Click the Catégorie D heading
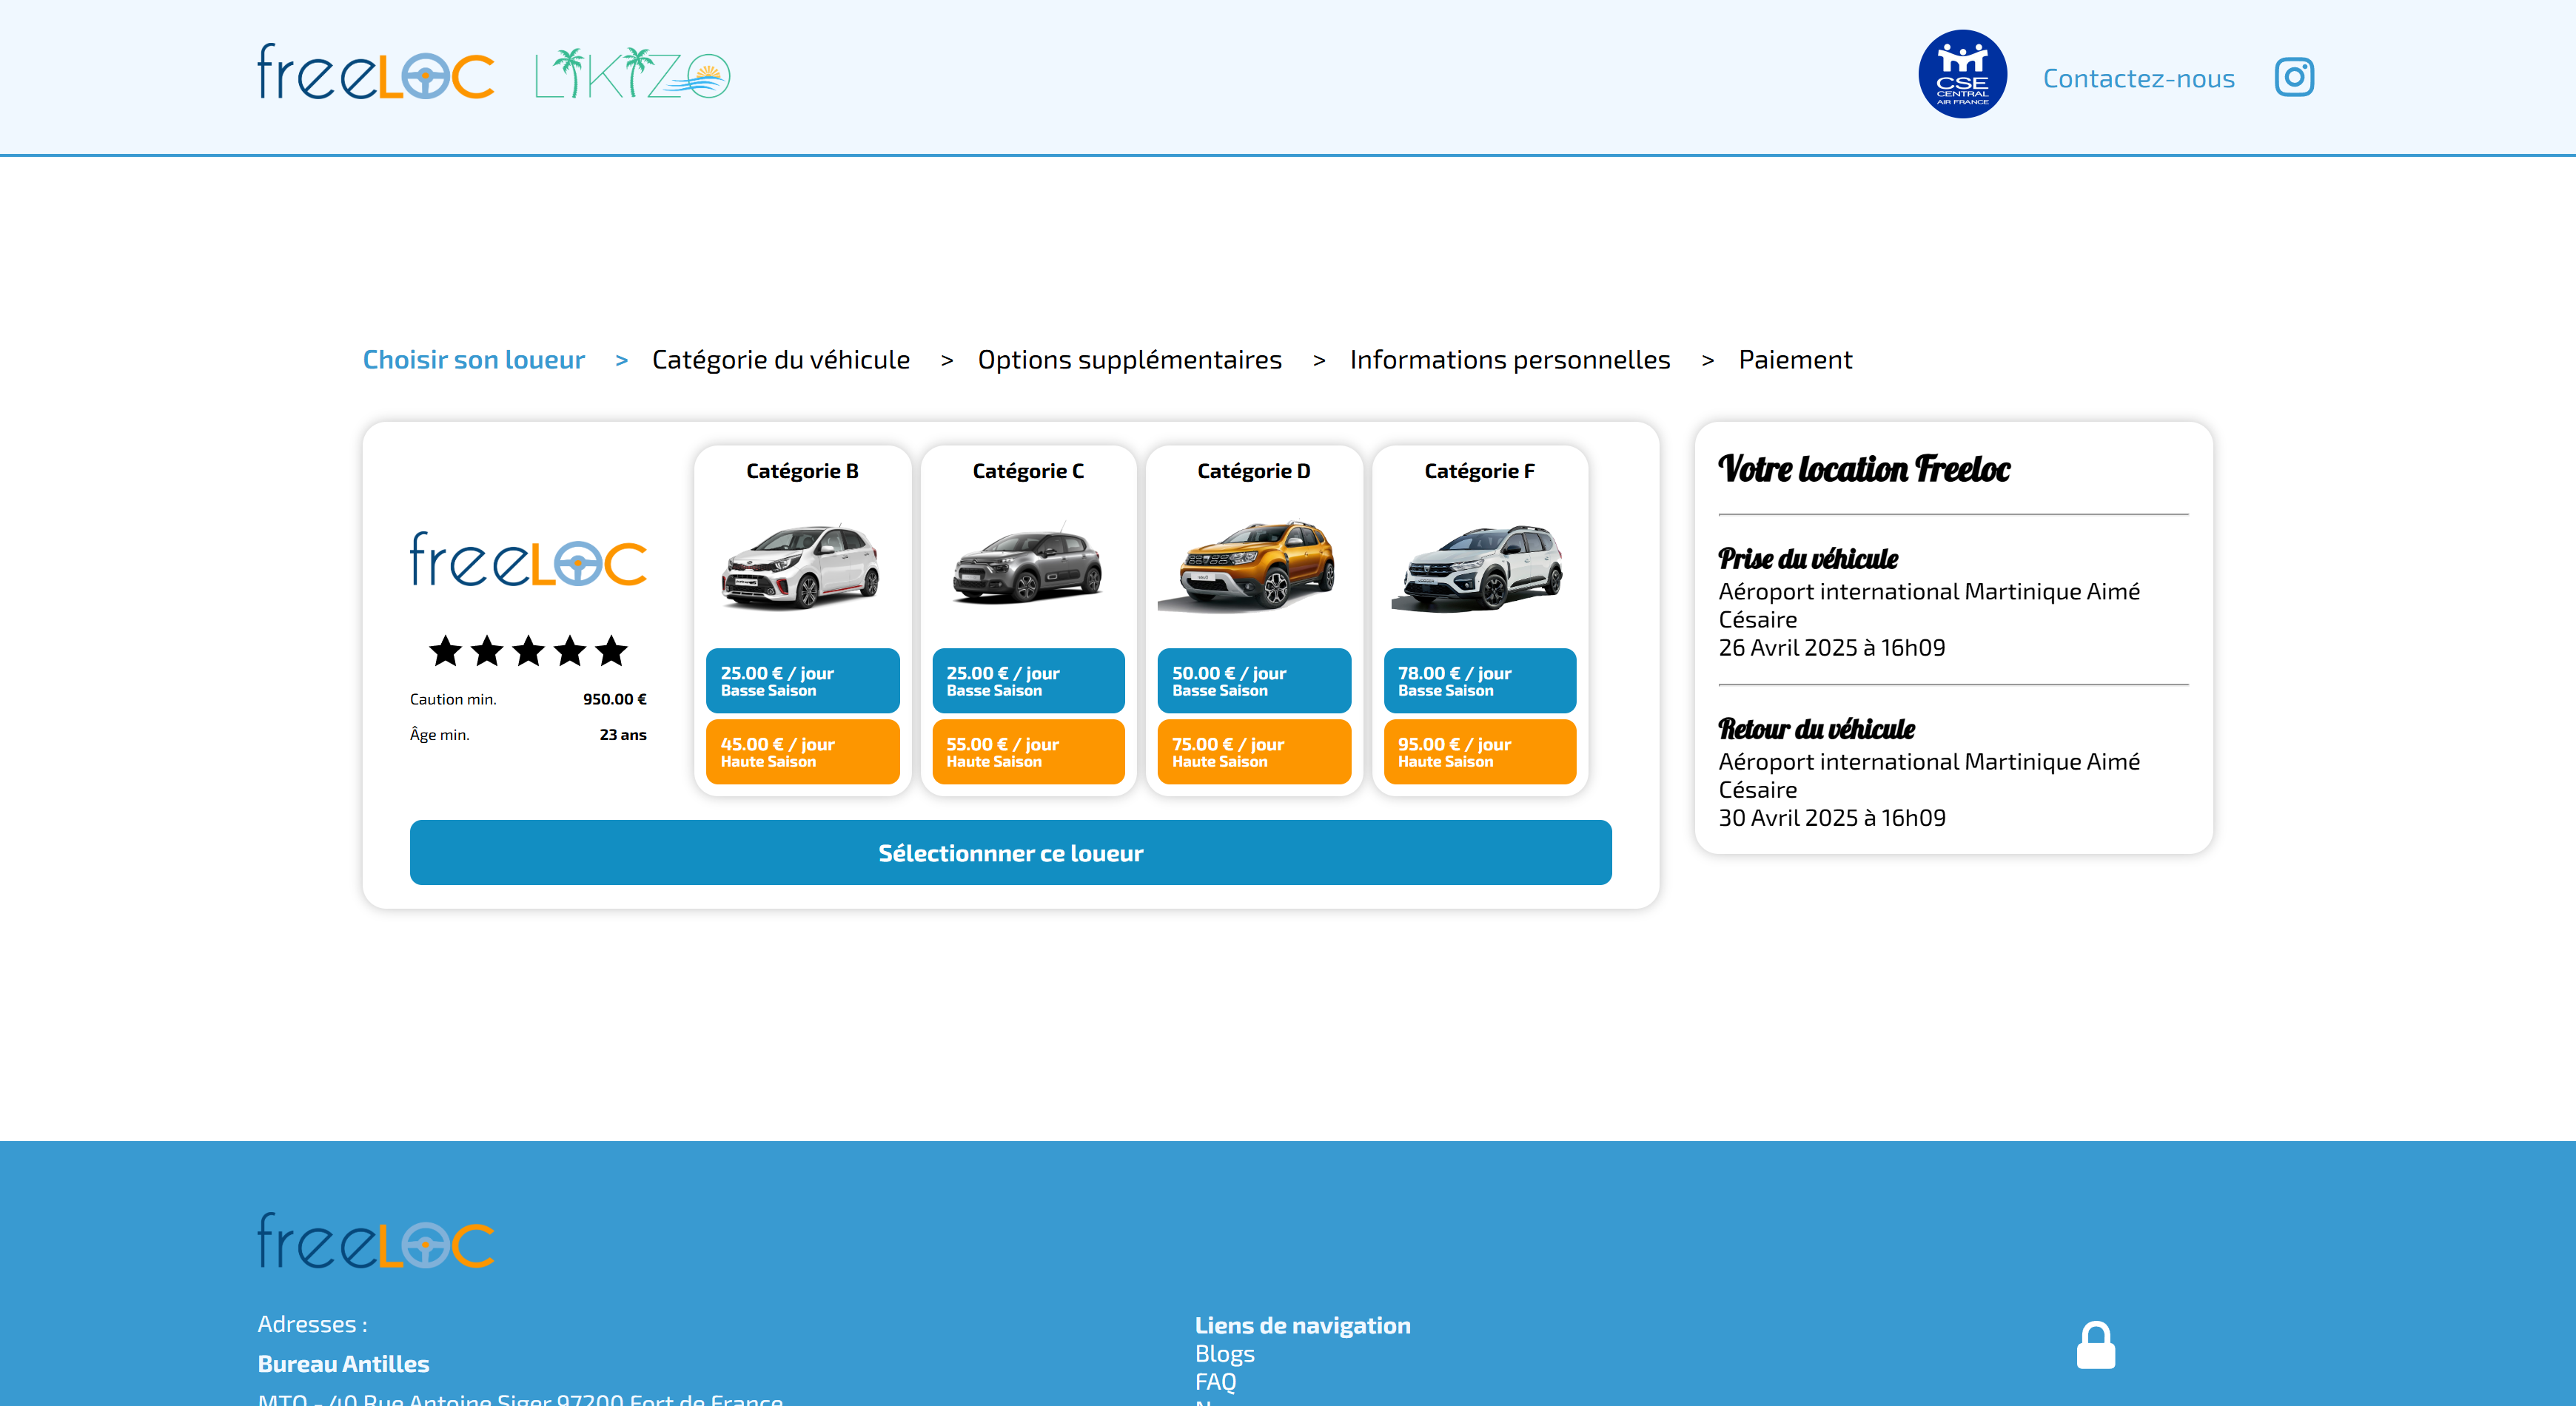2576x1406 pixels. point(1254,471)
